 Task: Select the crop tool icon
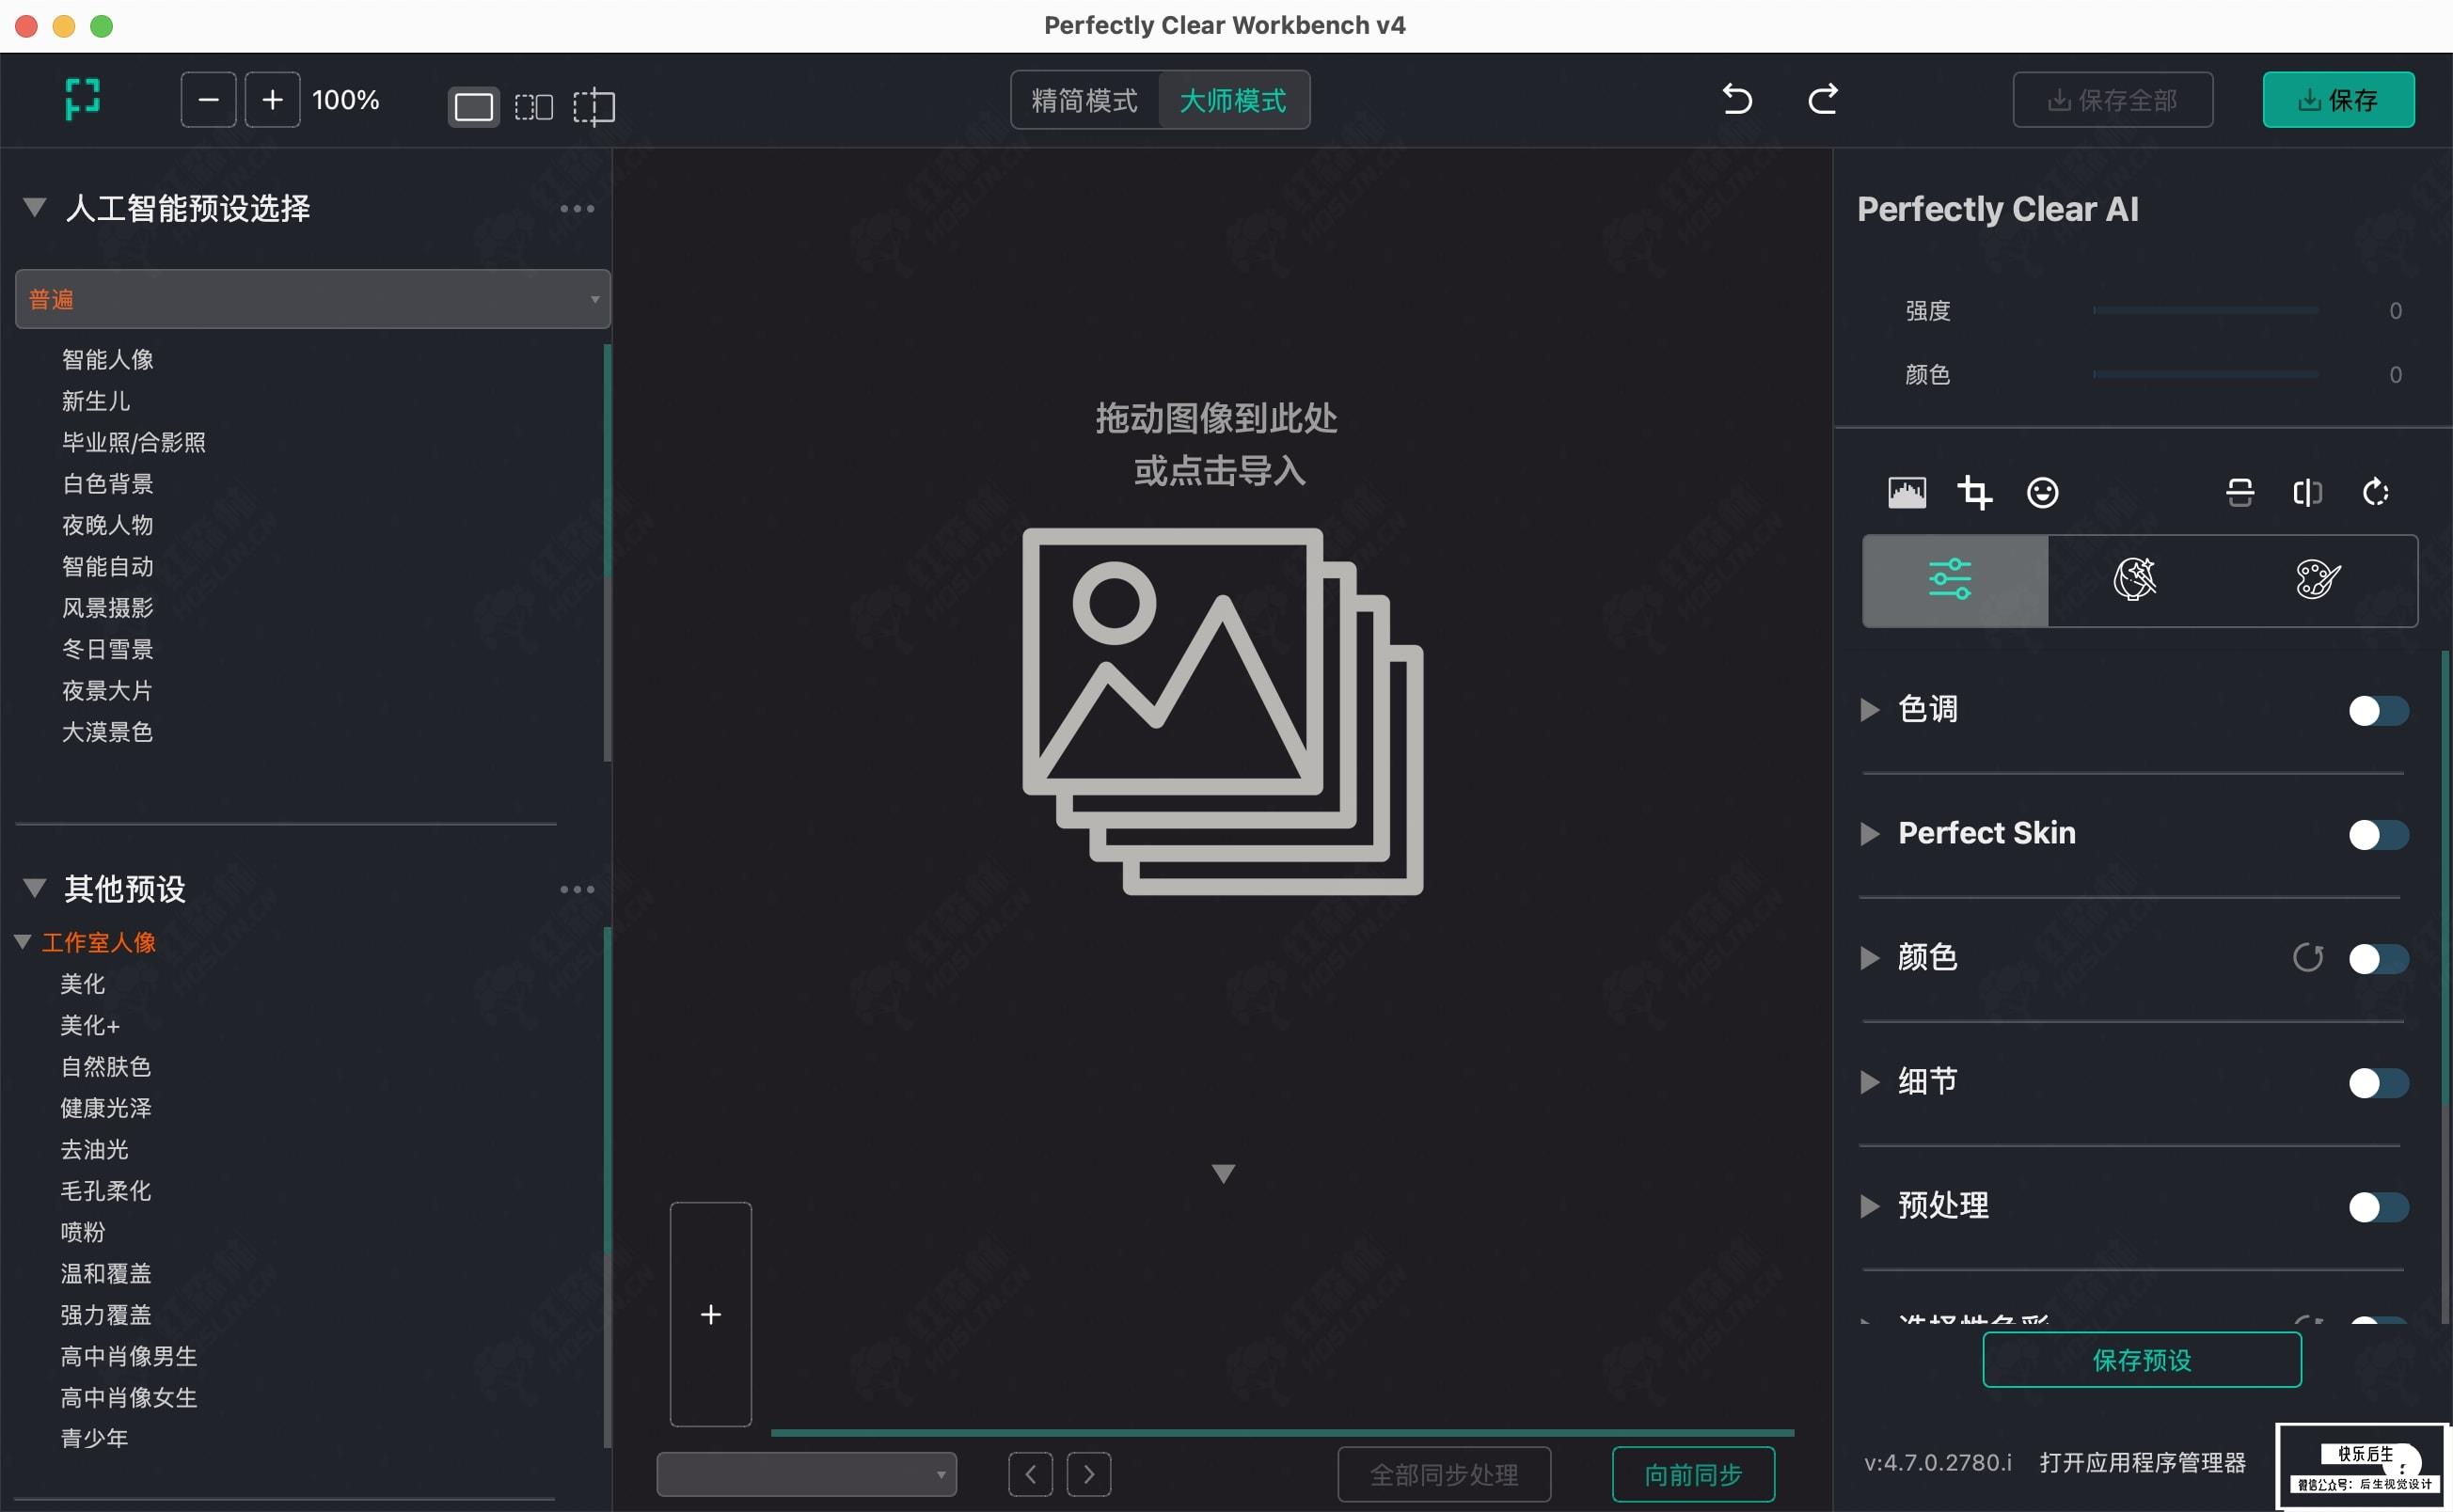click(1974, 492)
